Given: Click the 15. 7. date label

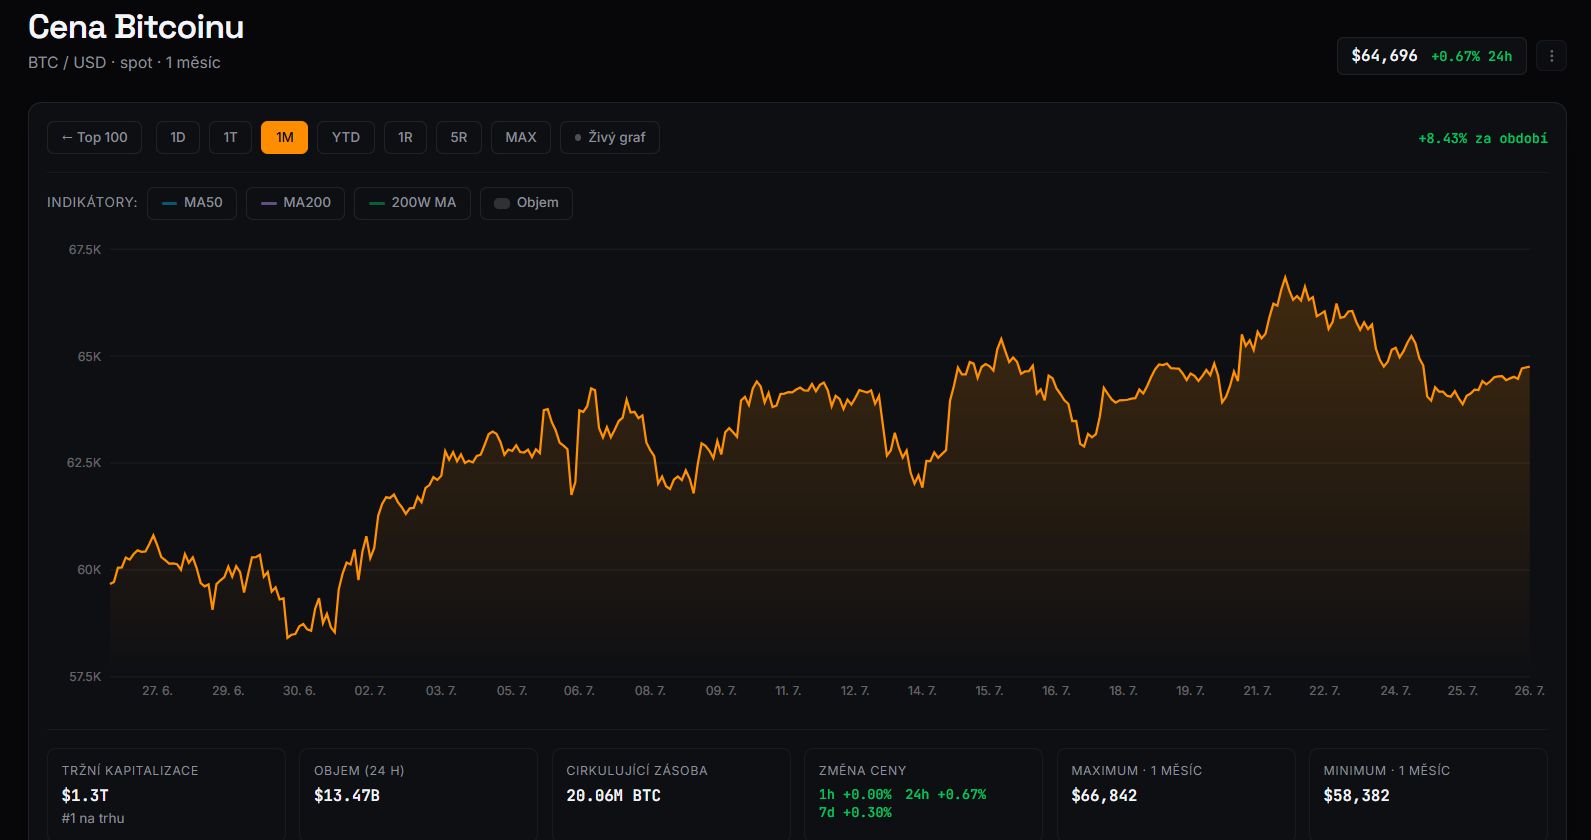Looking at the screenshot, I should [x=989, y=691].
